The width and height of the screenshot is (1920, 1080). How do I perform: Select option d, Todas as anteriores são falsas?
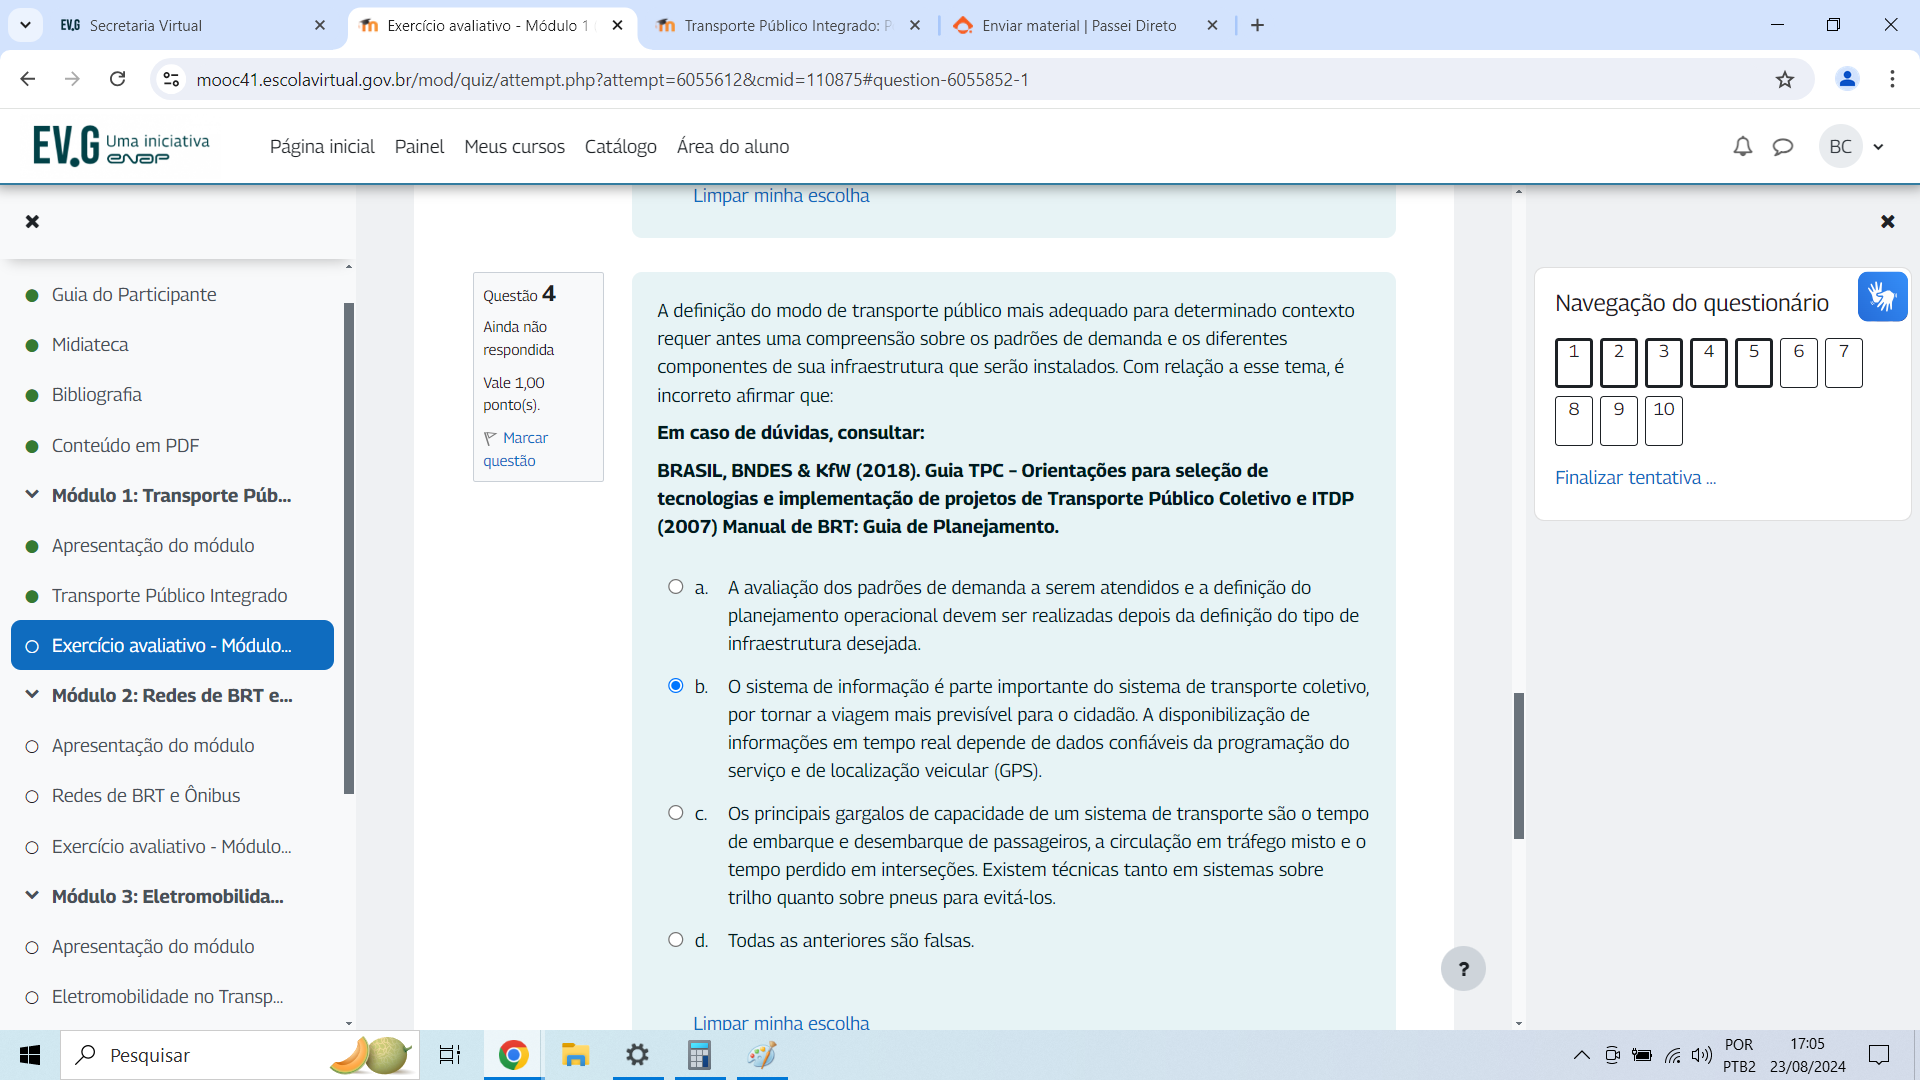click(676, 940)
